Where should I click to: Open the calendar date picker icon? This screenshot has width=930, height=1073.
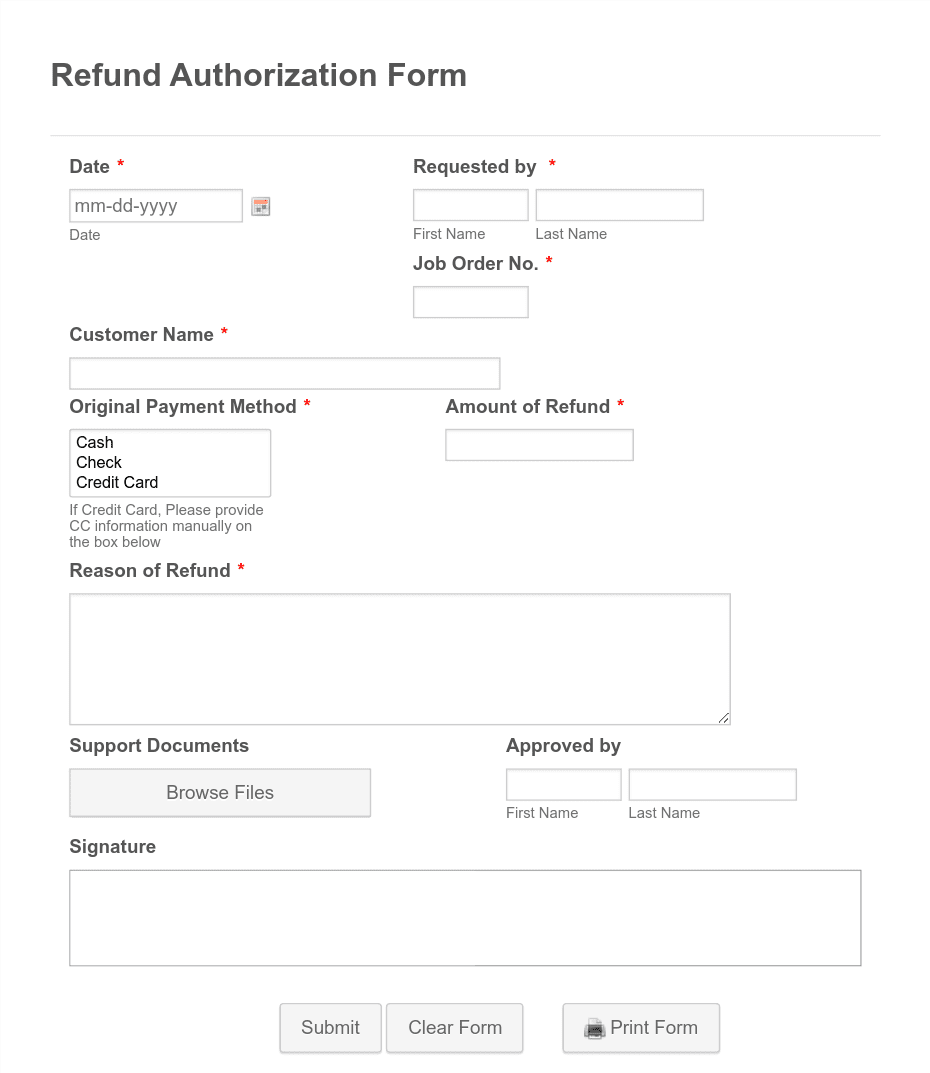click(x=260, y=206)
